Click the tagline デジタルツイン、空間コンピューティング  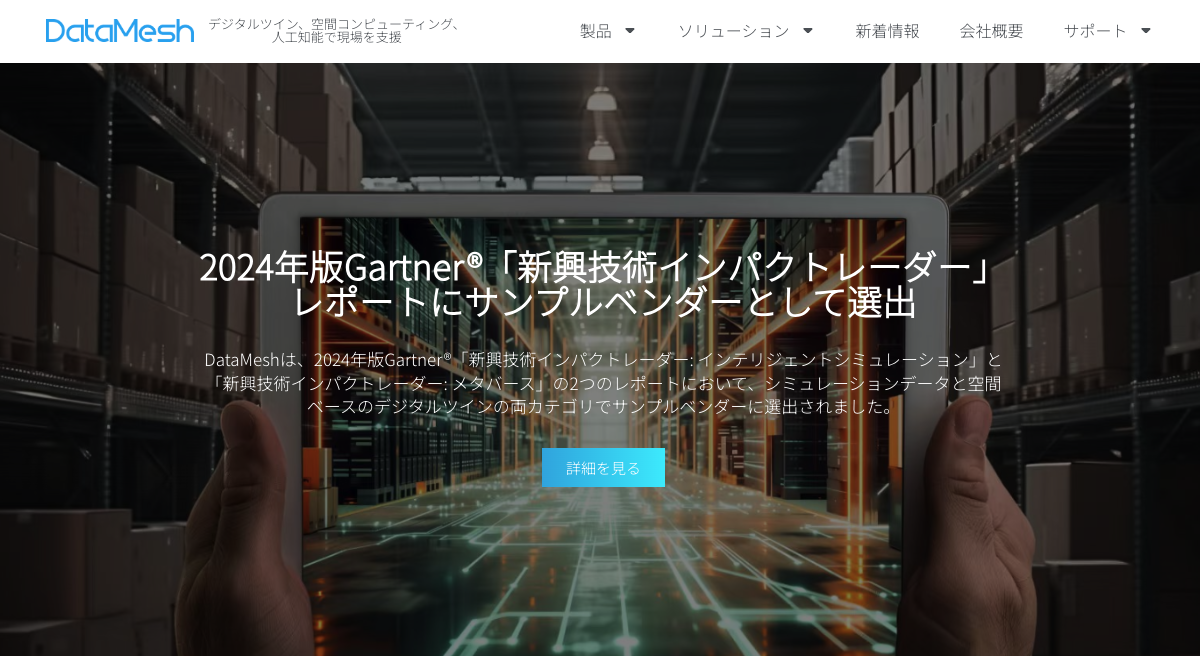pyautogui.click(x=335, y=30)
